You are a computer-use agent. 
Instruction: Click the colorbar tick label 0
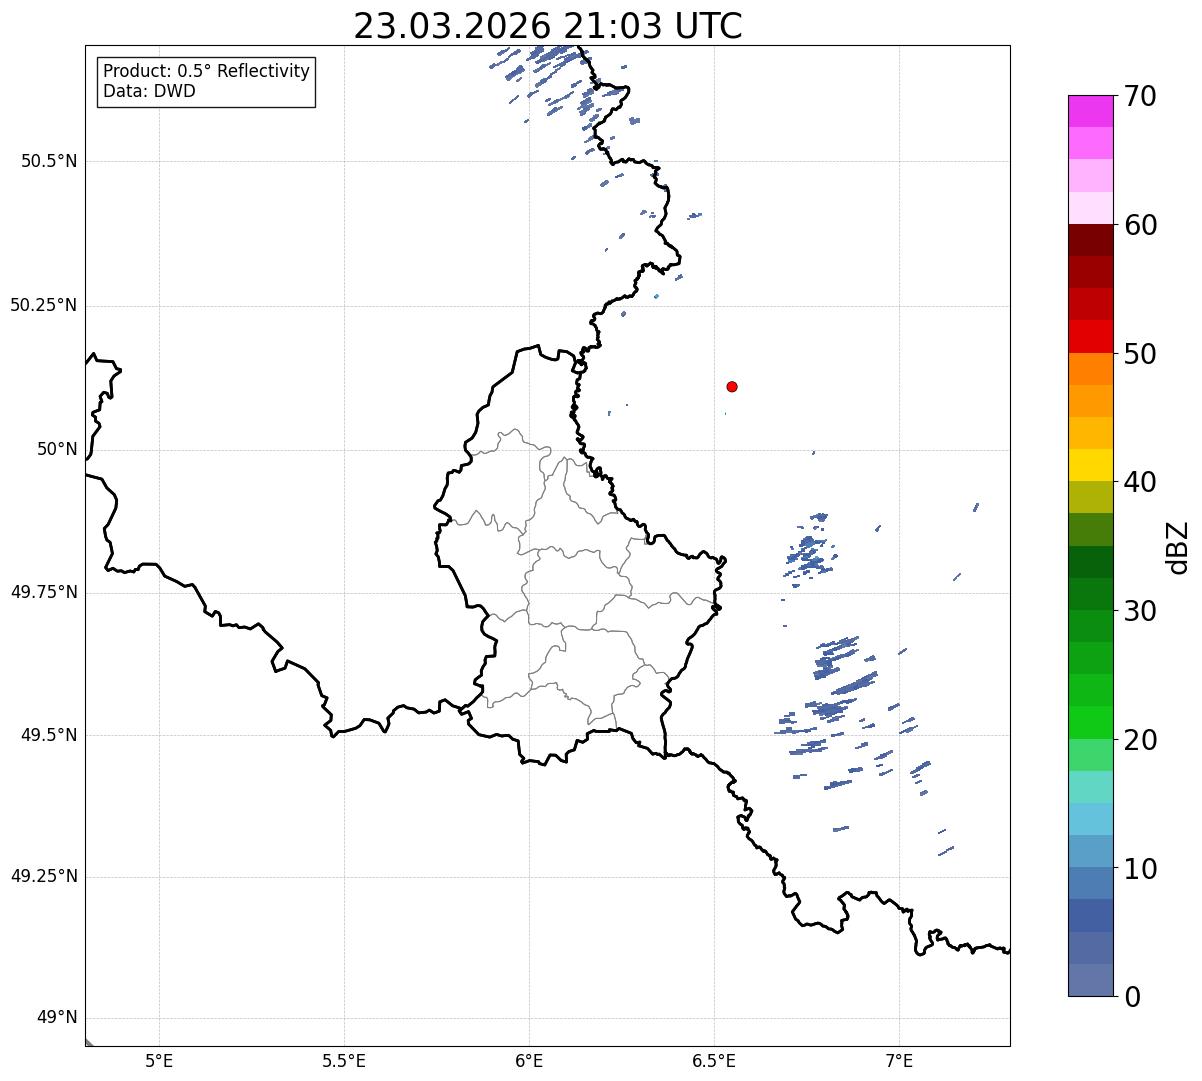click(1132, 997)
